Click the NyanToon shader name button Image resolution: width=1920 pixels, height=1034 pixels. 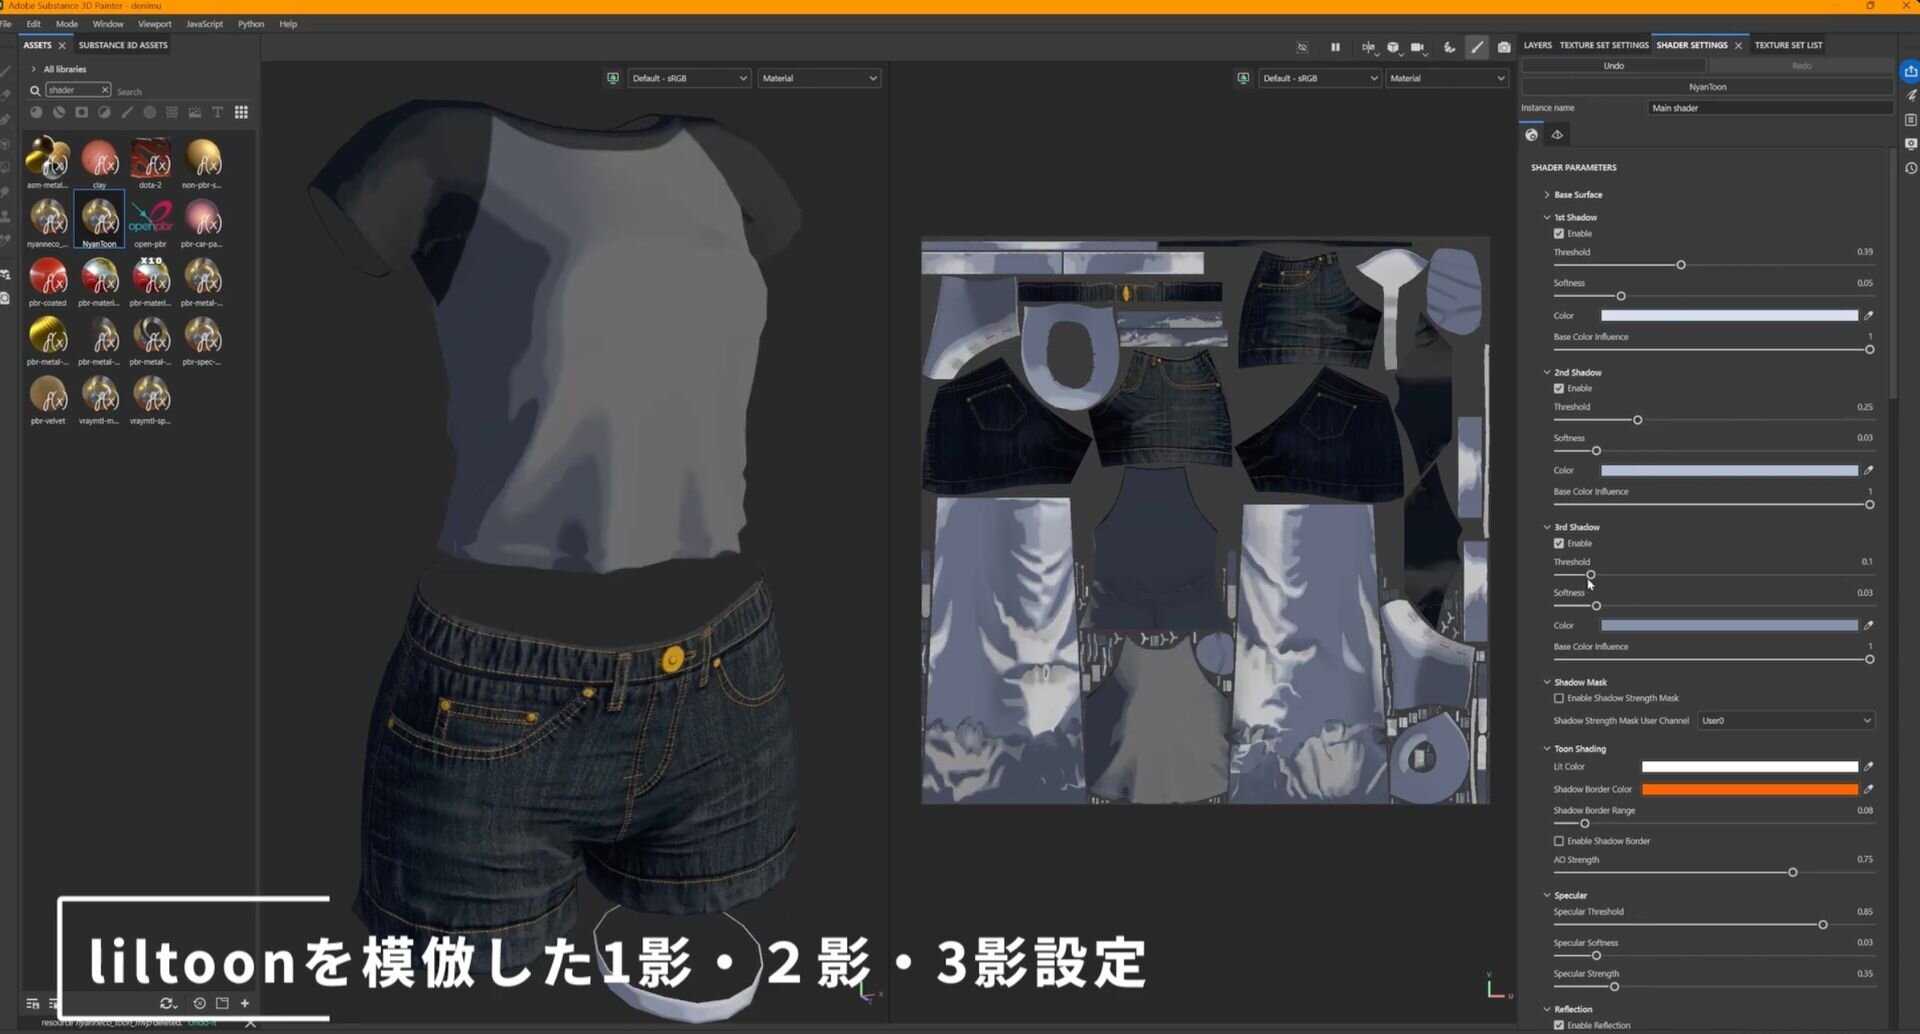[x=1707, y=87]
